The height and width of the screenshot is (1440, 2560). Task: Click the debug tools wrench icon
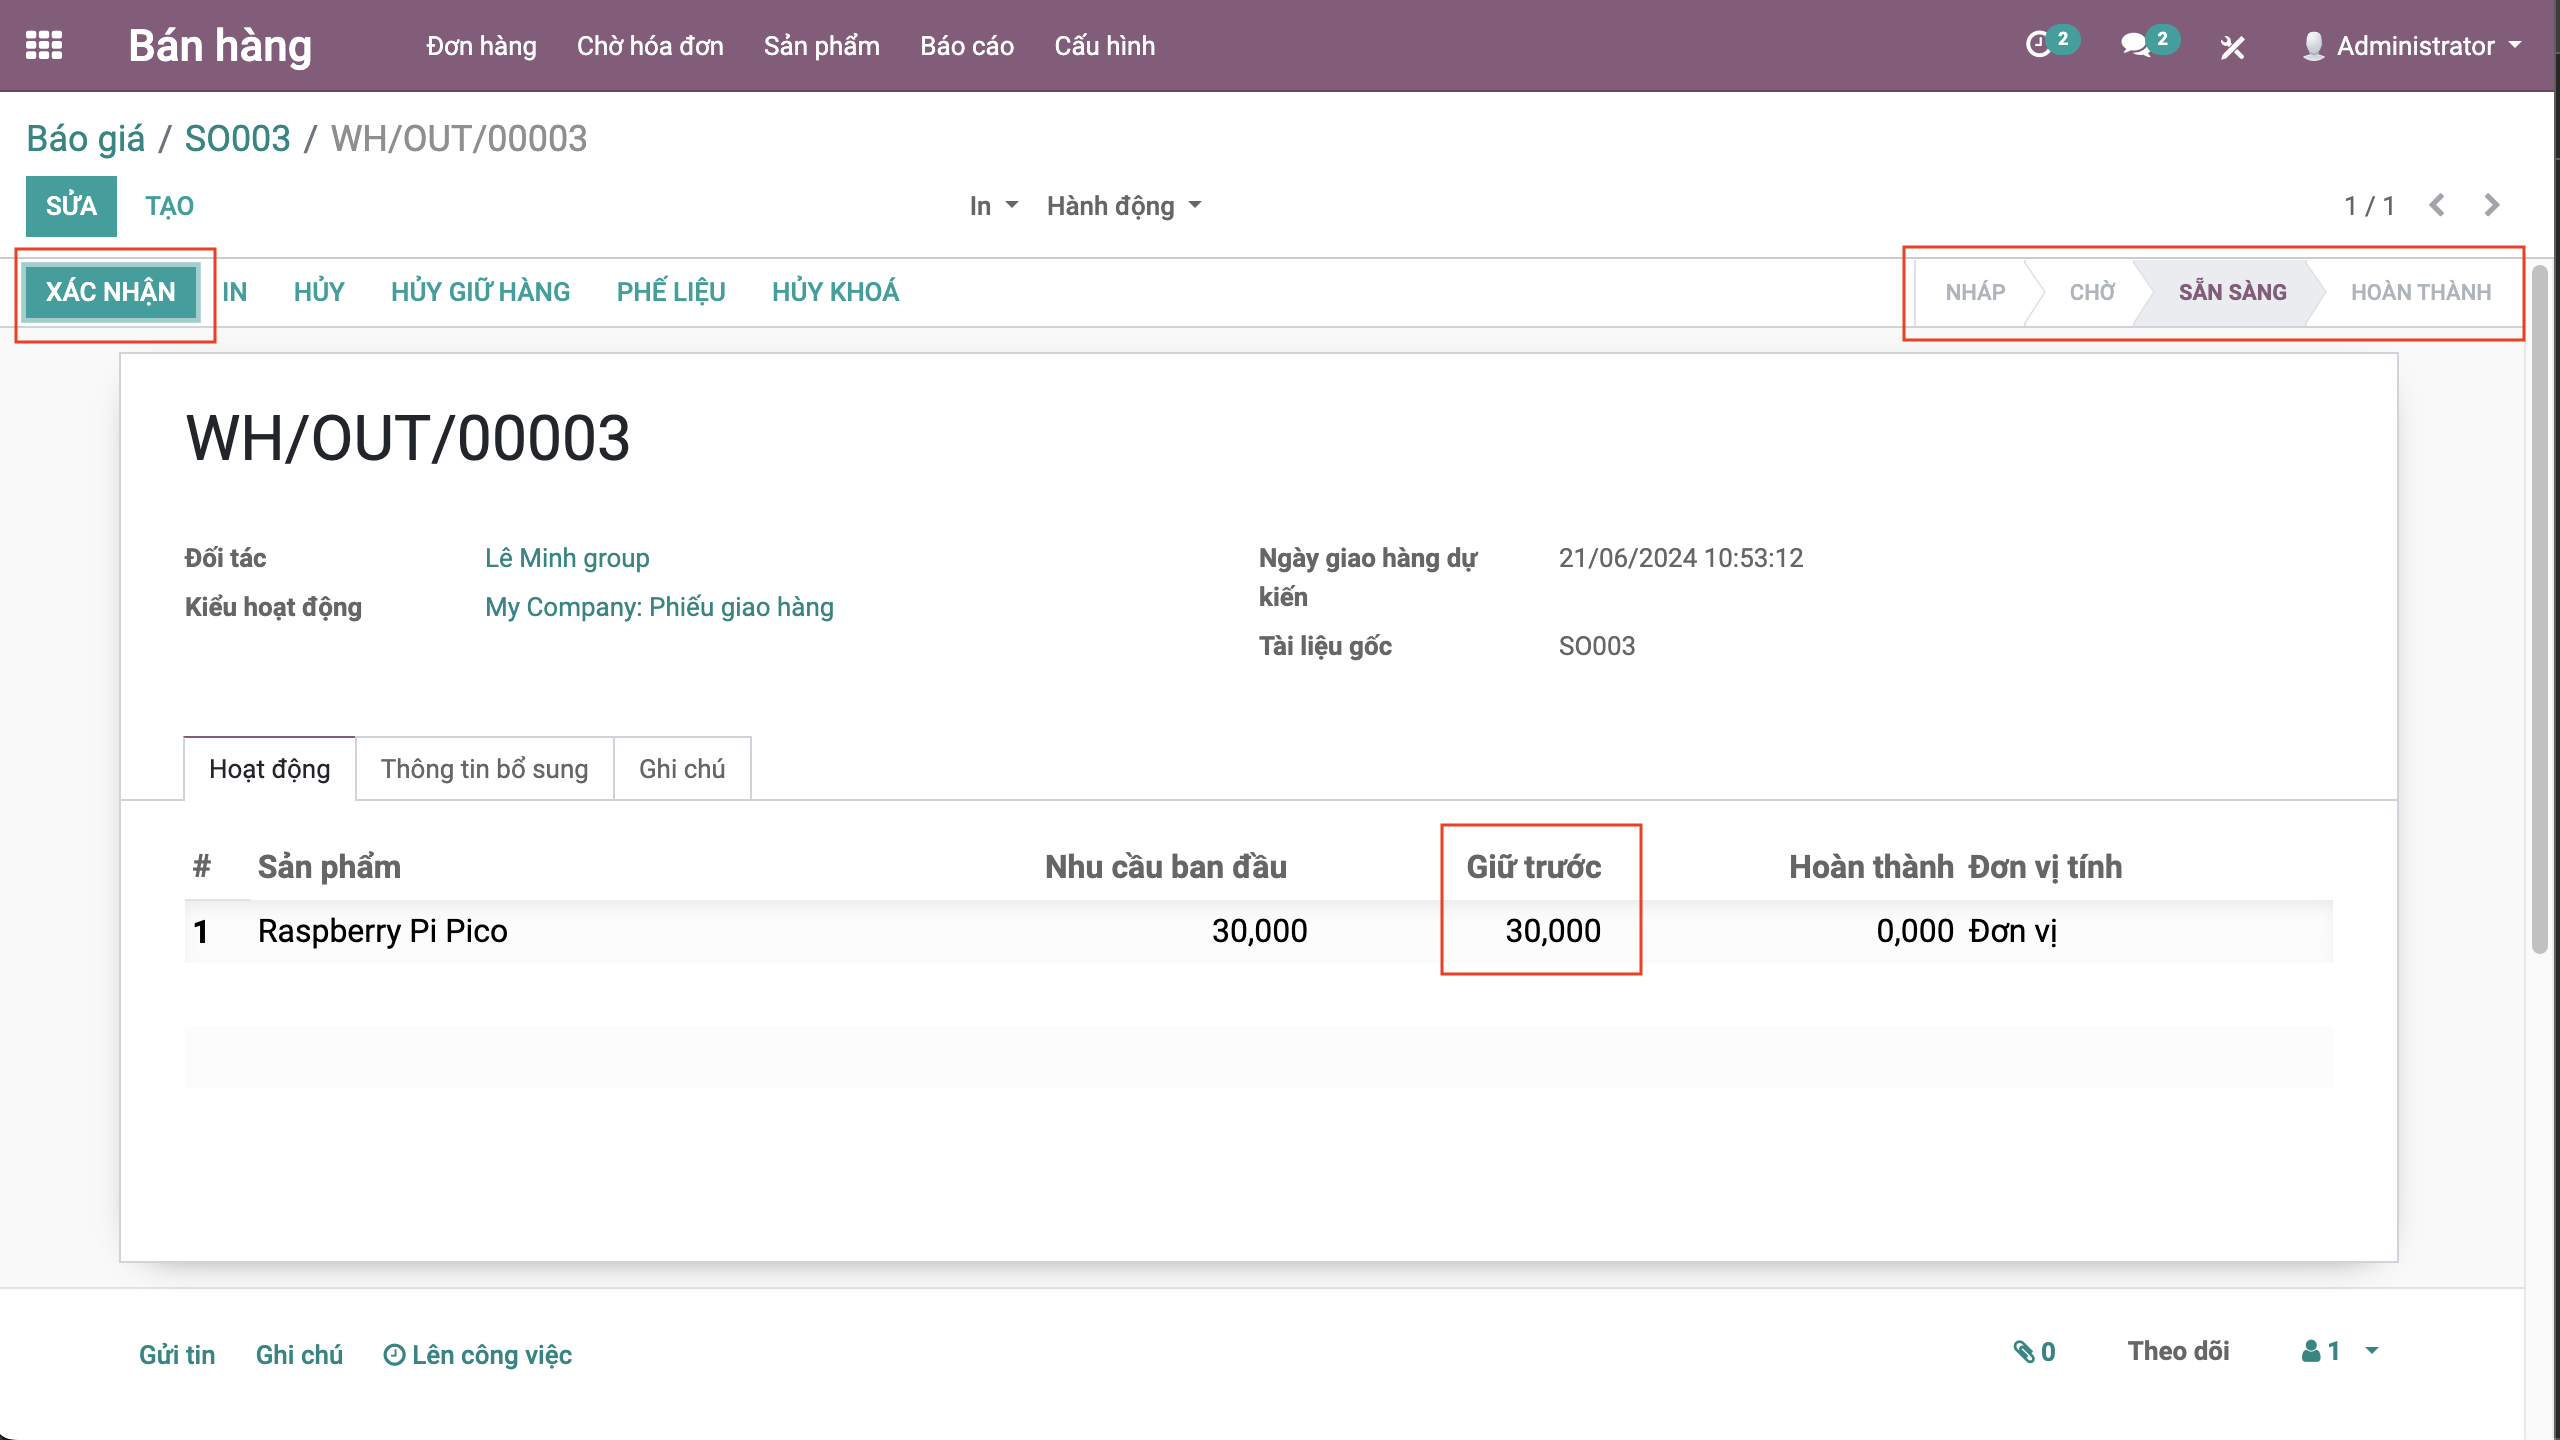click(x=2232, y=47)
